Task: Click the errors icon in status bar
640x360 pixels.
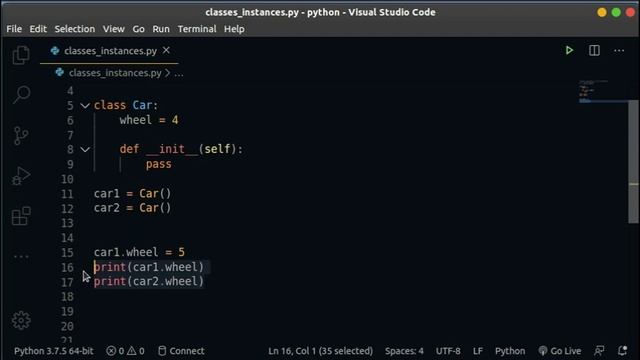Action: coord(111,351)
